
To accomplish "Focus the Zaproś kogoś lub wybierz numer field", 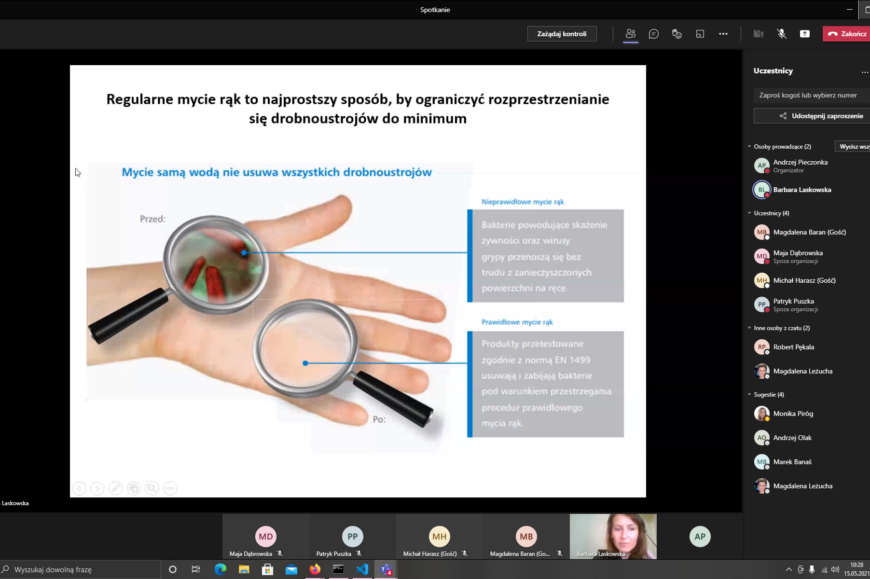I will [812, 95].
